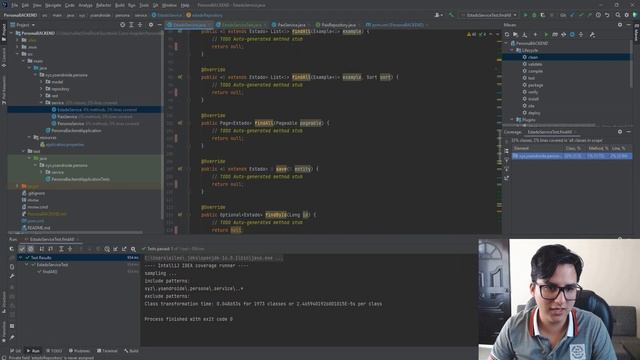
Task: Open Problems tool window tab
Action: pyautogui.click(x=79, y=351)
